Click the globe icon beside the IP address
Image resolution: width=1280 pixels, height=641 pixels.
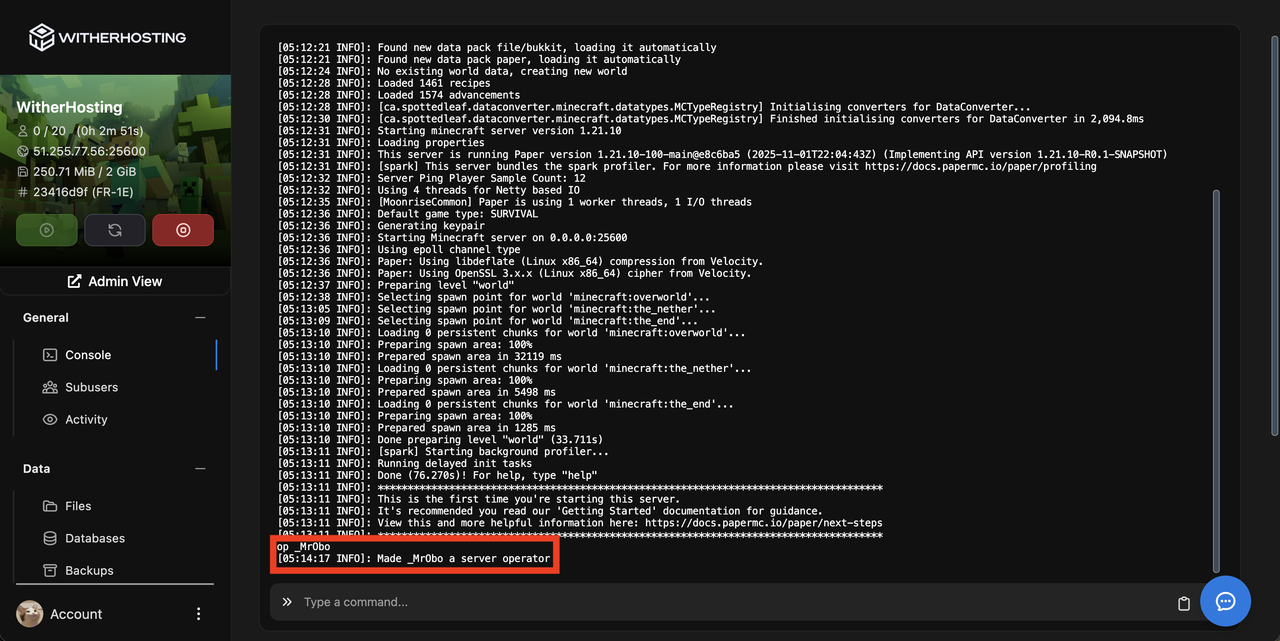pos(23,151)
